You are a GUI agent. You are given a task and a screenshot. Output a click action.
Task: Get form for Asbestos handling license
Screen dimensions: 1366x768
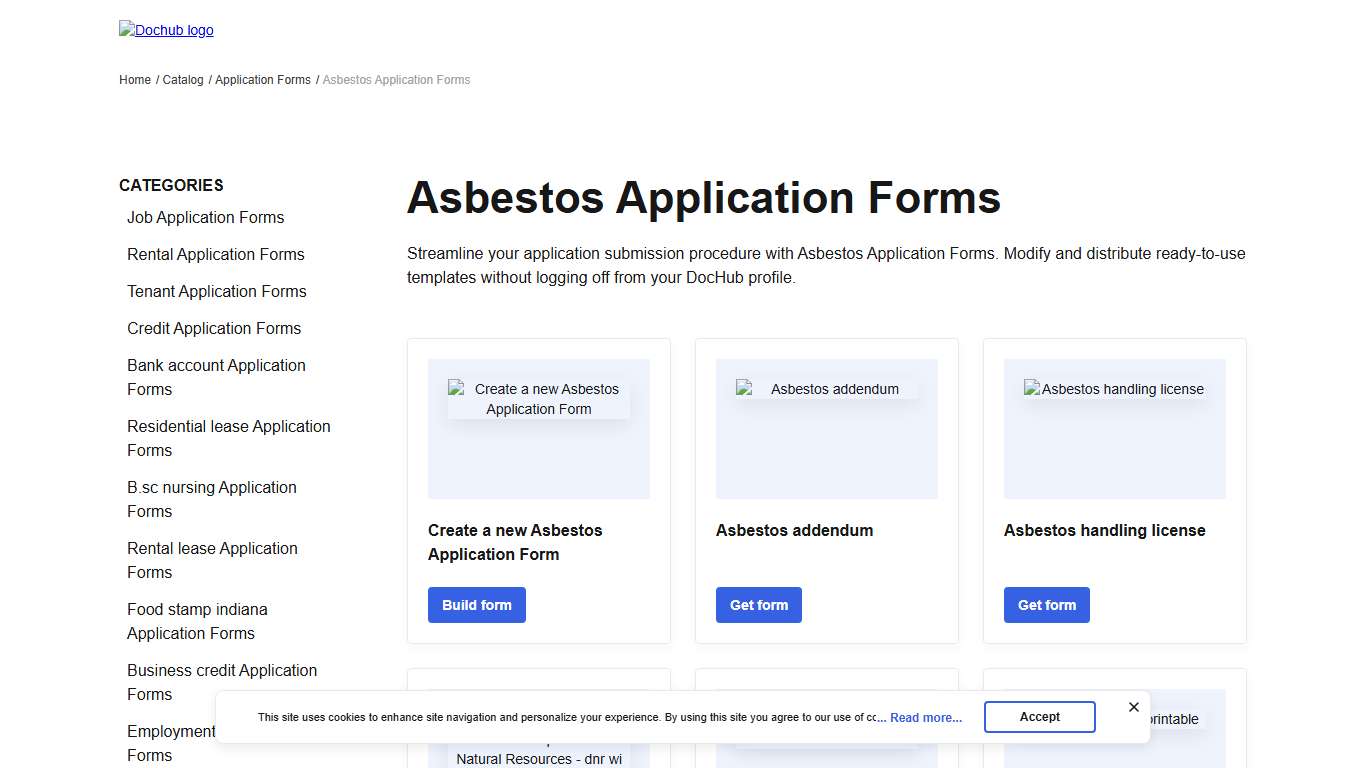[1046, 604]
